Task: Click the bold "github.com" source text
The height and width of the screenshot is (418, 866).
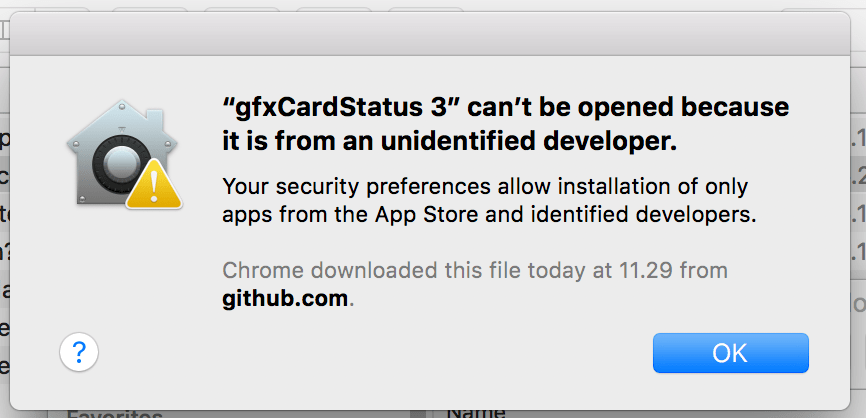Action: (285, 298)
